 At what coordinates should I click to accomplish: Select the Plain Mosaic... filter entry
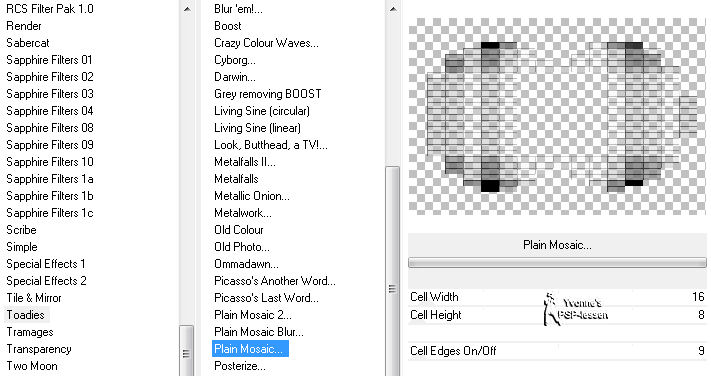pyautogui.click(x=250, y=349)
